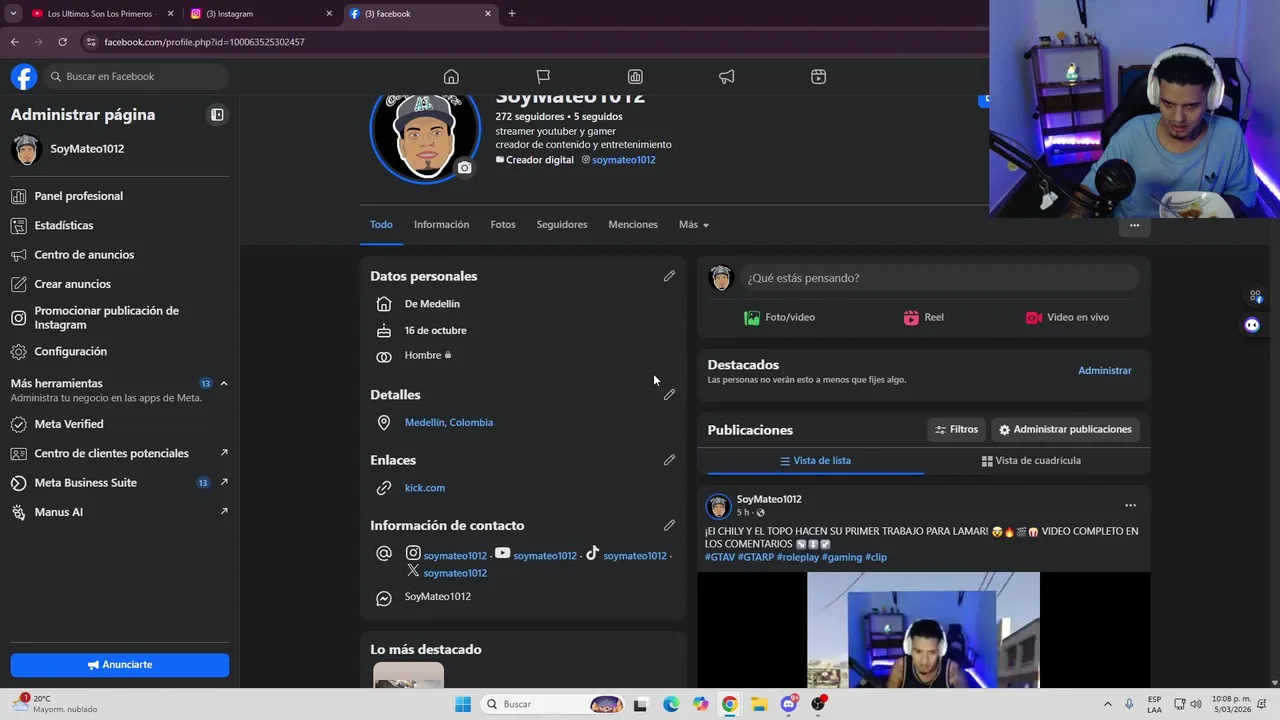Image resolution: width=1280 pixels, height=720 pixels.
Task: Reload the page with the browser refresh icon
Action: (62, 42)
